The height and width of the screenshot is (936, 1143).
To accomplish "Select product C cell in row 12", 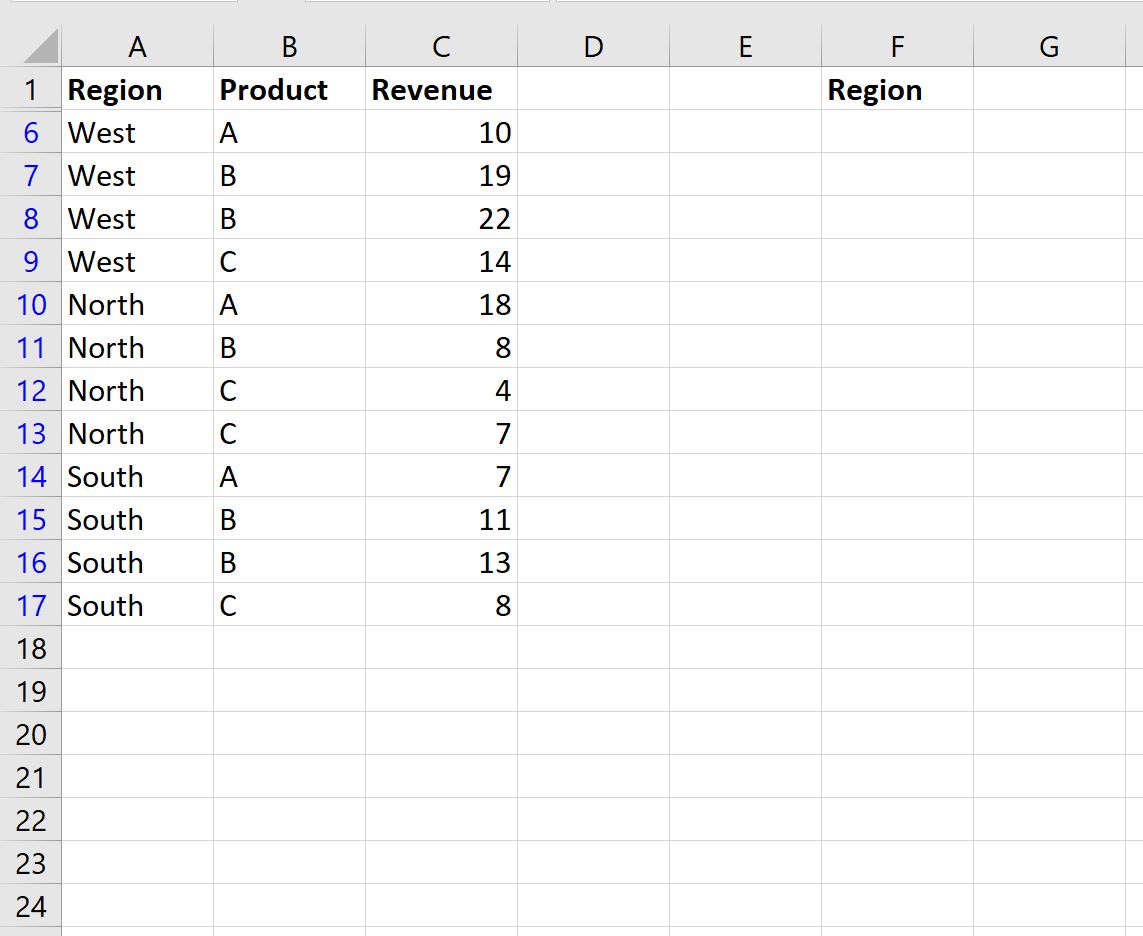I will tap(289, 390).
